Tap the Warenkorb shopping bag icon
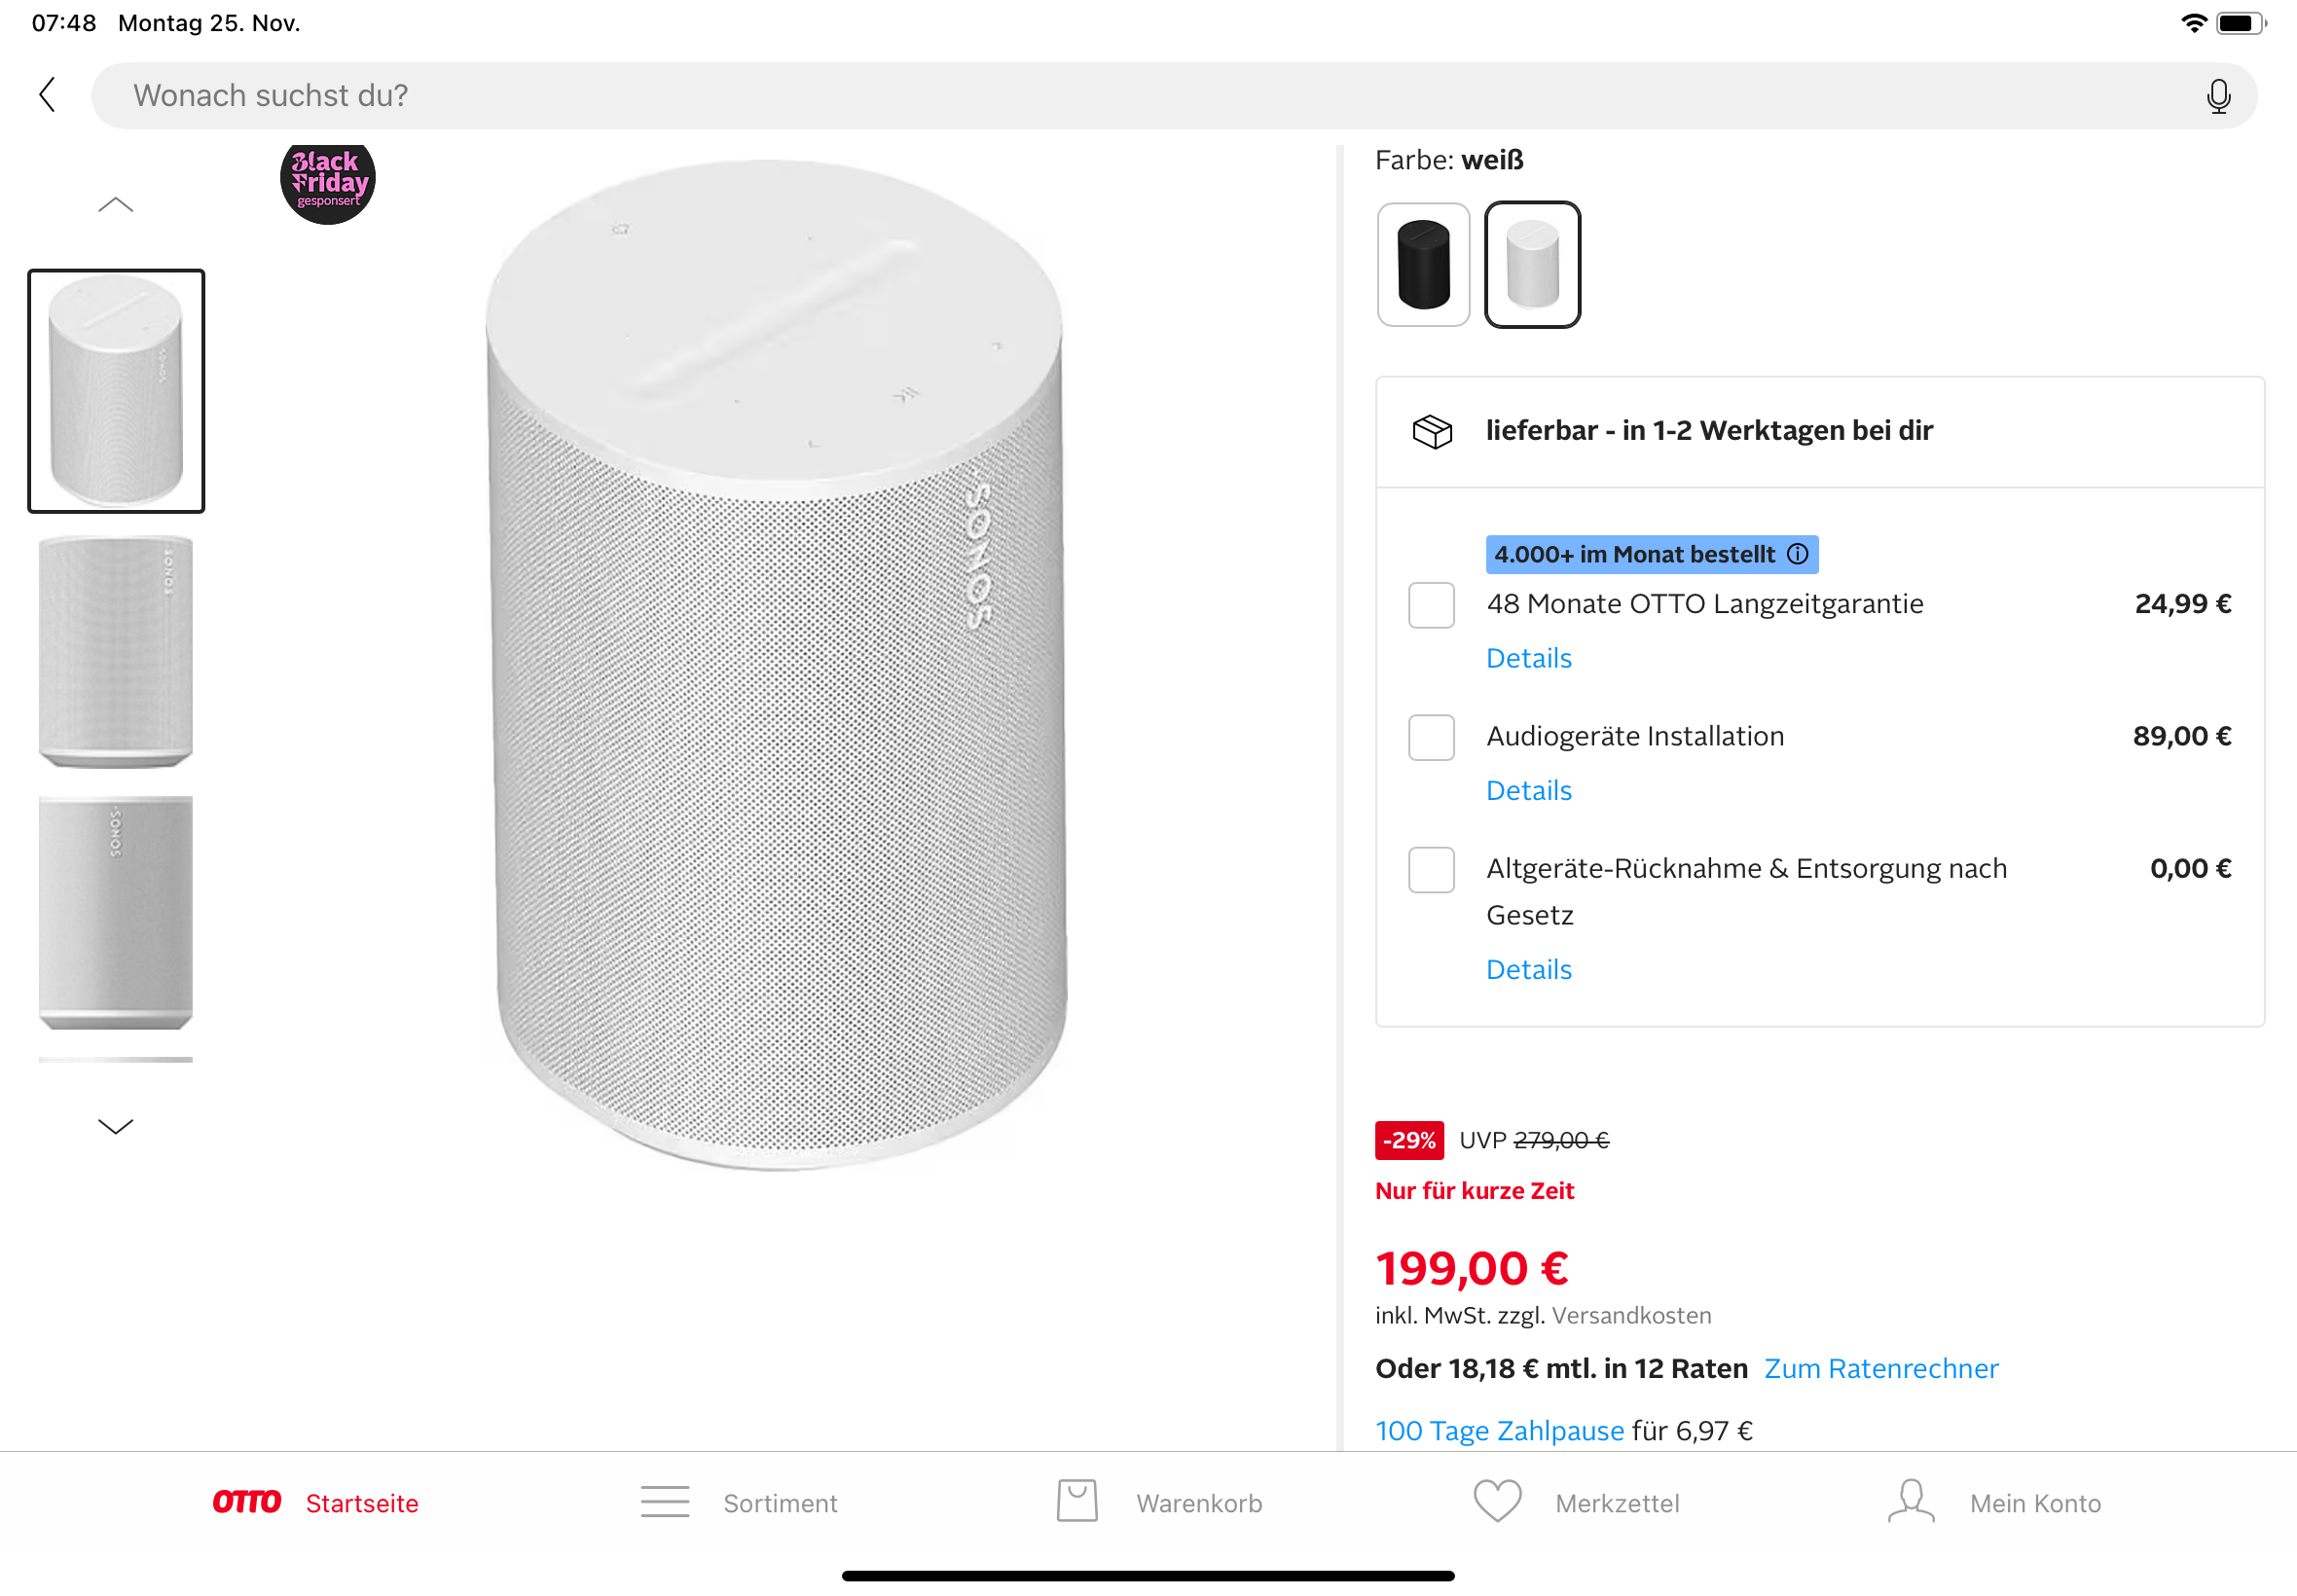The height and width of the screenshot is (1596, 2297). click(1077, 1502)
